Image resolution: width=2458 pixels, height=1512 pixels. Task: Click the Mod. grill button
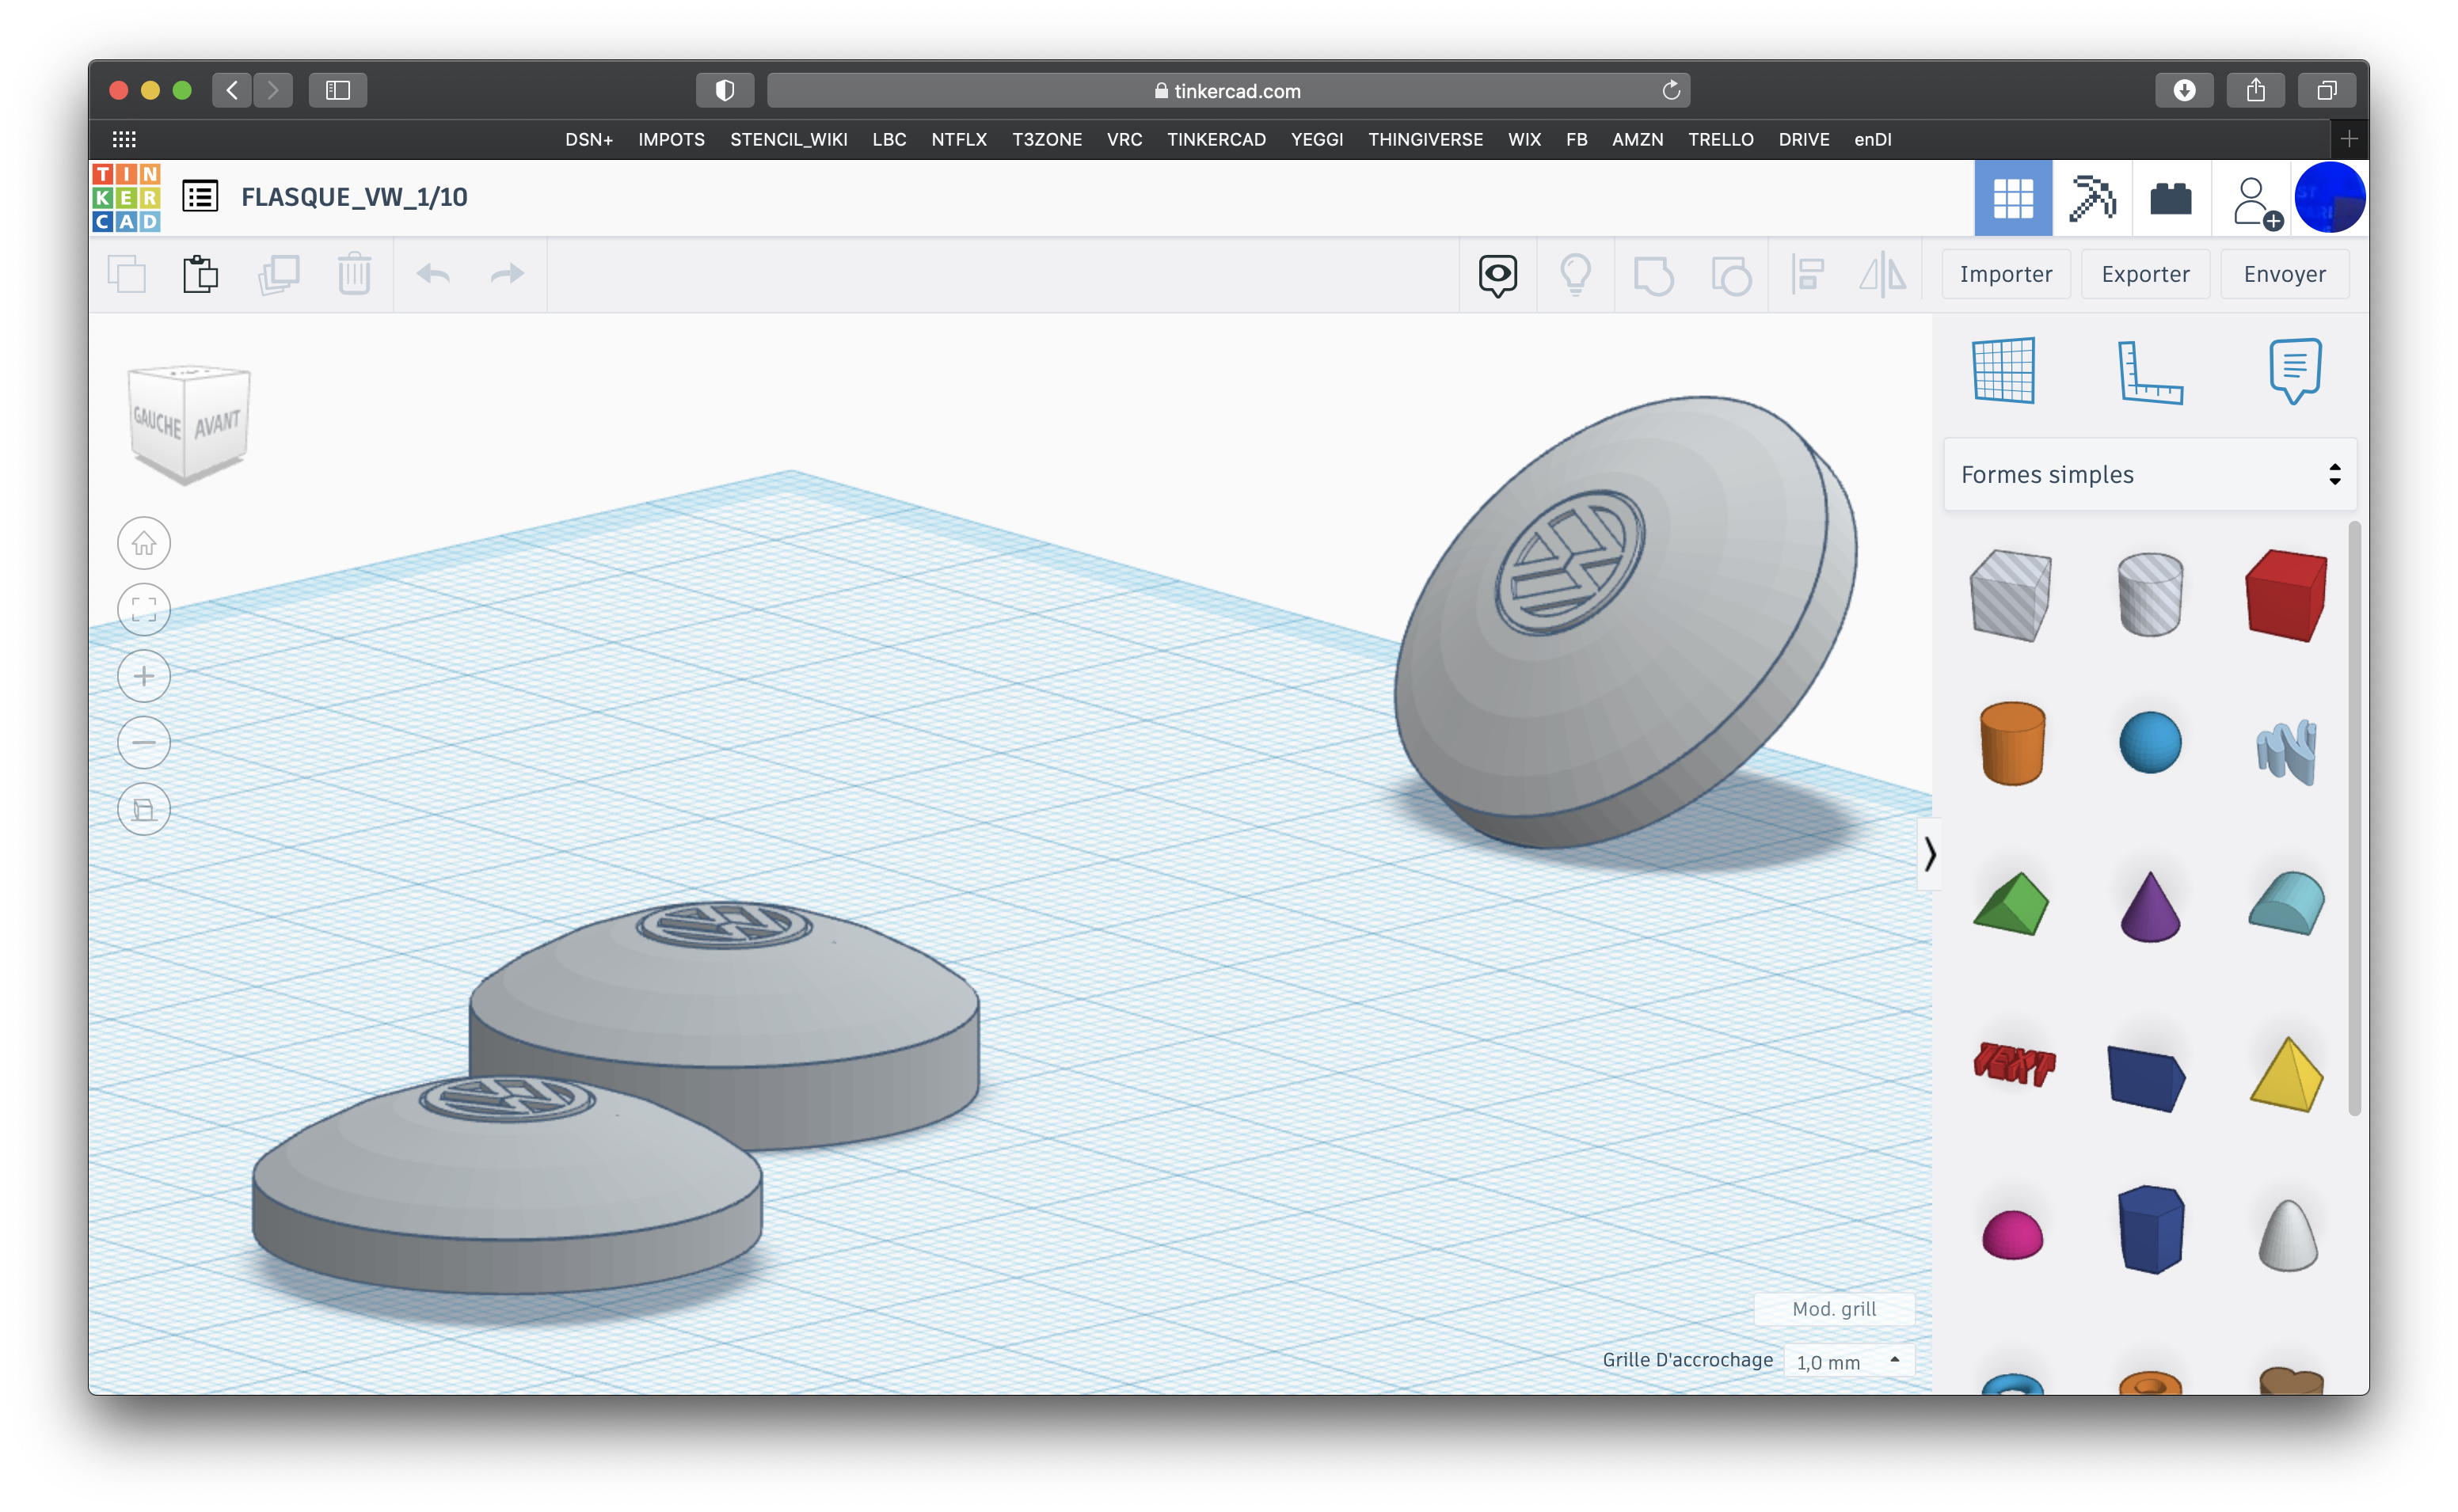coord(1833,1308)
